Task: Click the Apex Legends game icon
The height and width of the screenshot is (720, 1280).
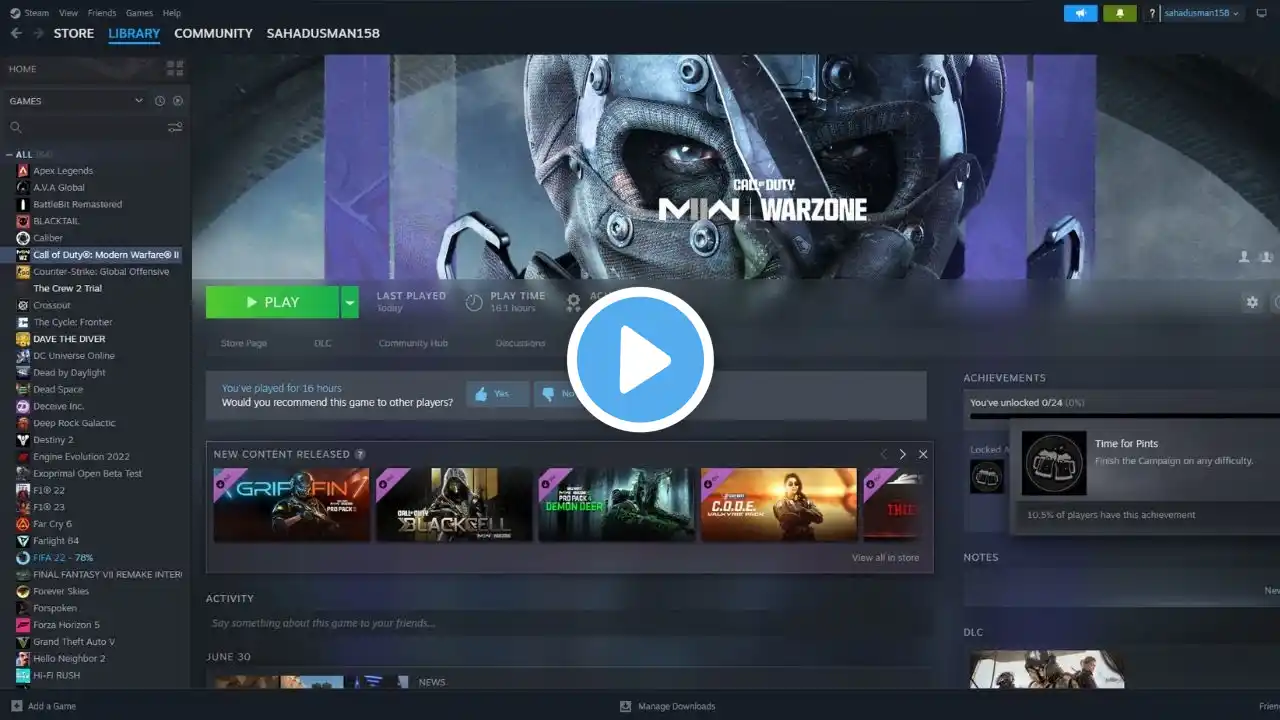Action: click(24, 171)
